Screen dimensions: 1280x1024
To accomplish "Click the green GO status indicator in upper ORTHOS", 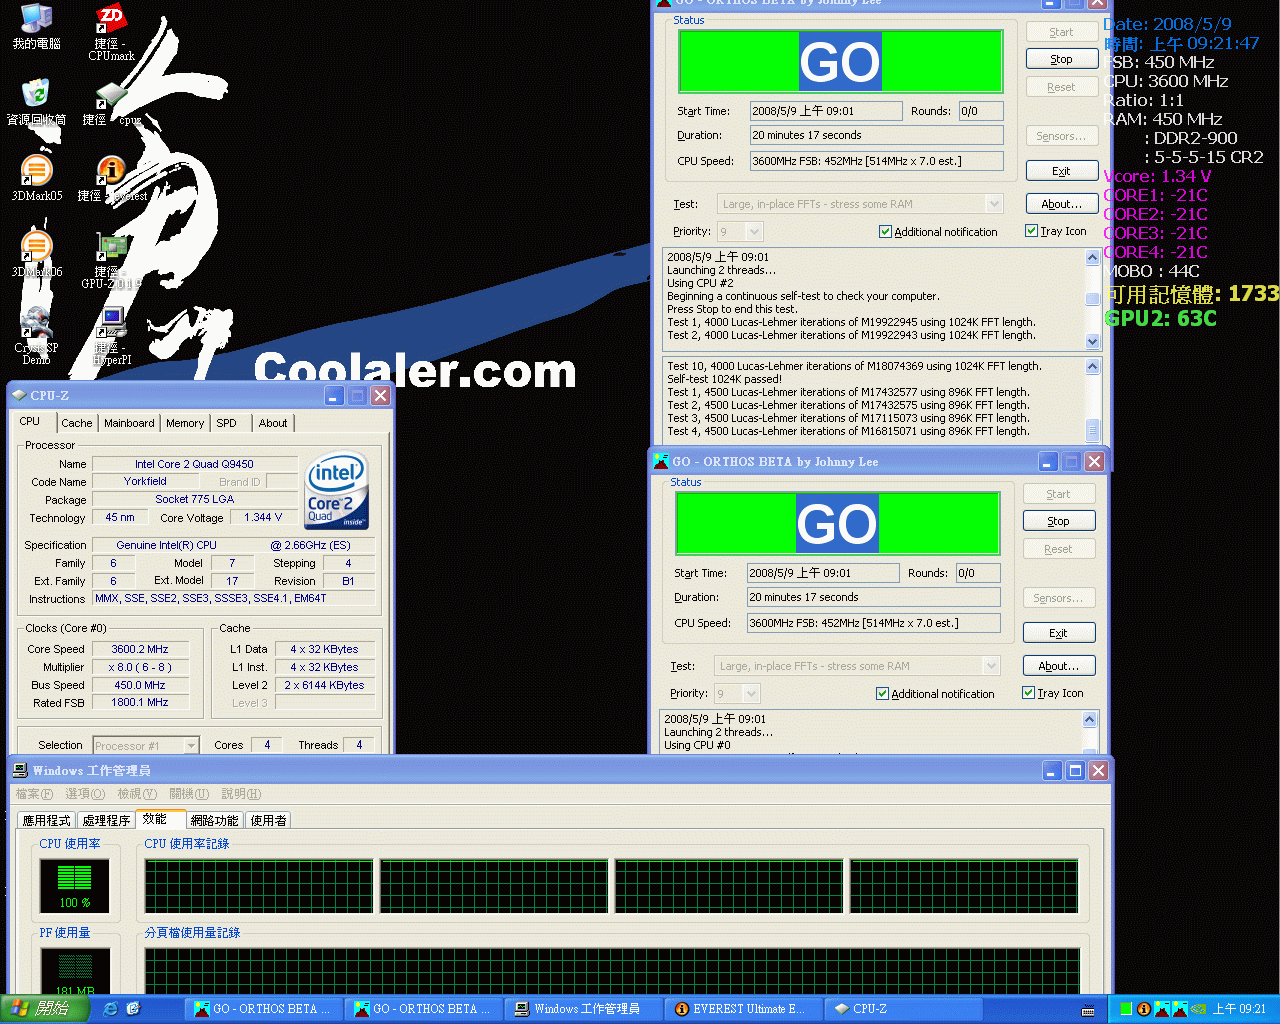I will [x=840, y=61].
